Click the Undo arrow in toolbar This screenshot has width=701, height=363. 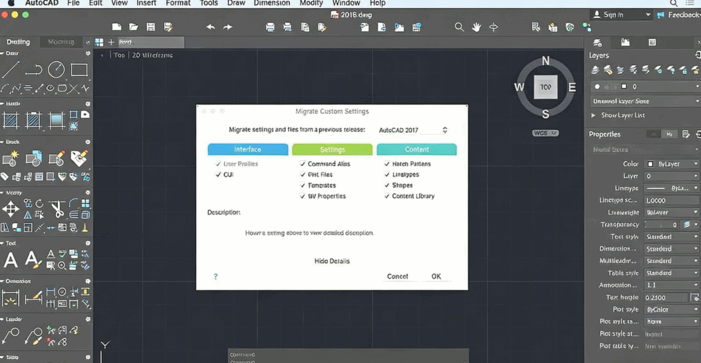[211, 27]
